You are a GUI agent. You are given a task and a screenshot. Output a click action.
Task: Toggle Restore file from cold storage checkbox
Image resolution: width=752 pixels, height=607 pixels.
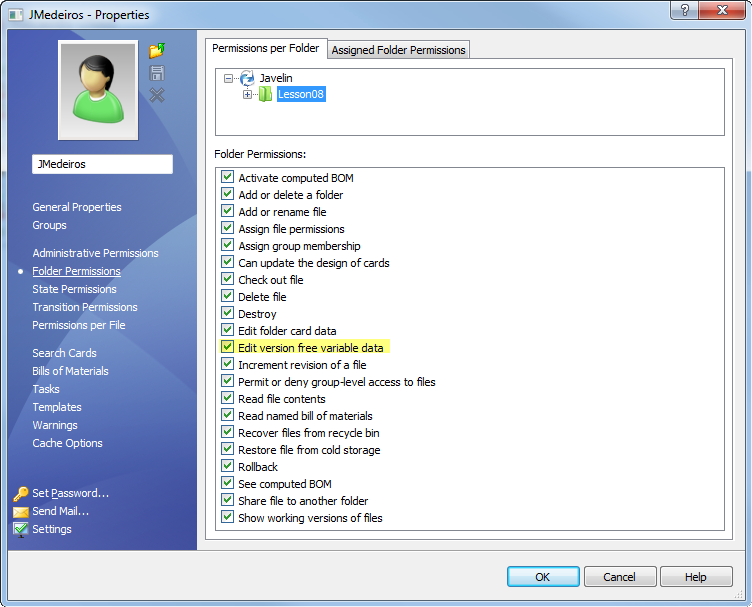(227, 449)
